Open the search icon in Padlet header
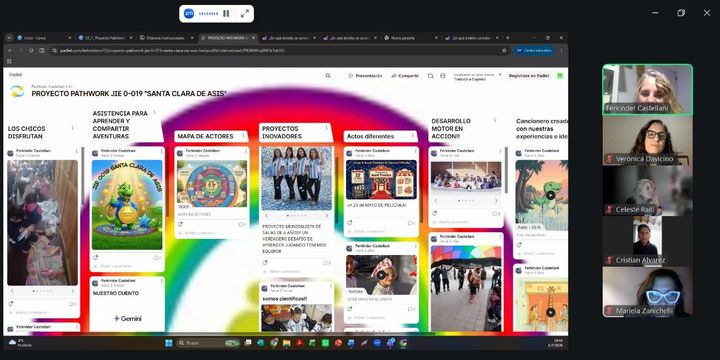720x360 pixels. point(328,76)
